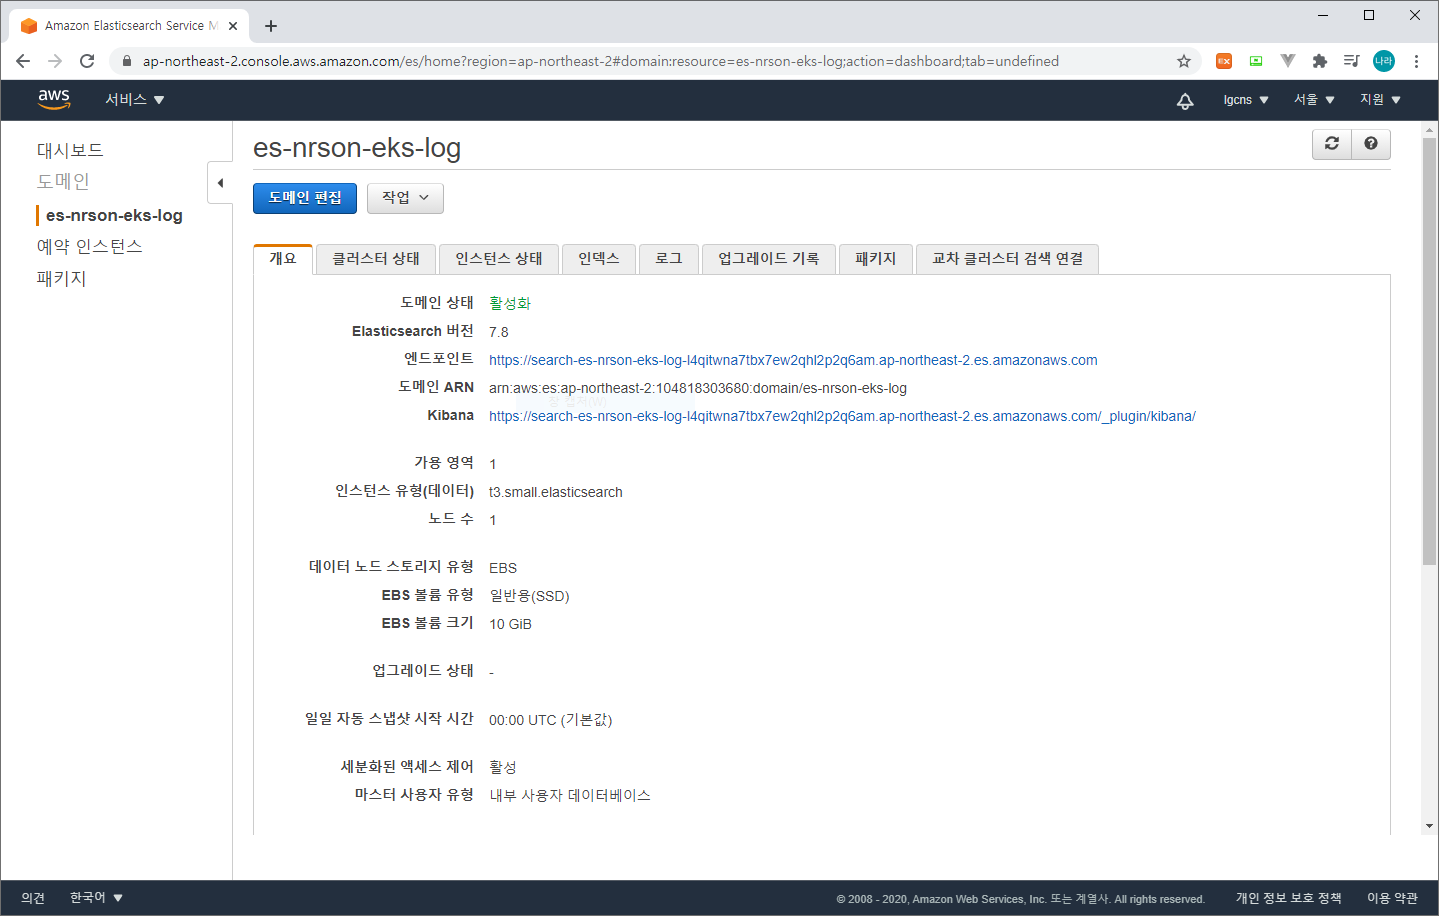Image resolution: width=1439 pixels, height=916 pixels.
Task: Bookmark this page with the star icon
Action: (1184, 61)
